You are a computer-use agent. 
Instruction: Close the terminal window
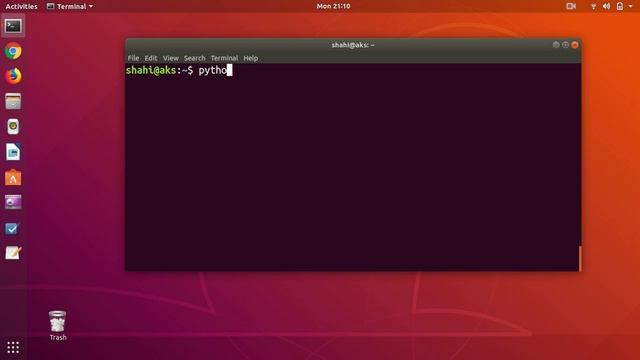point(575,44)
